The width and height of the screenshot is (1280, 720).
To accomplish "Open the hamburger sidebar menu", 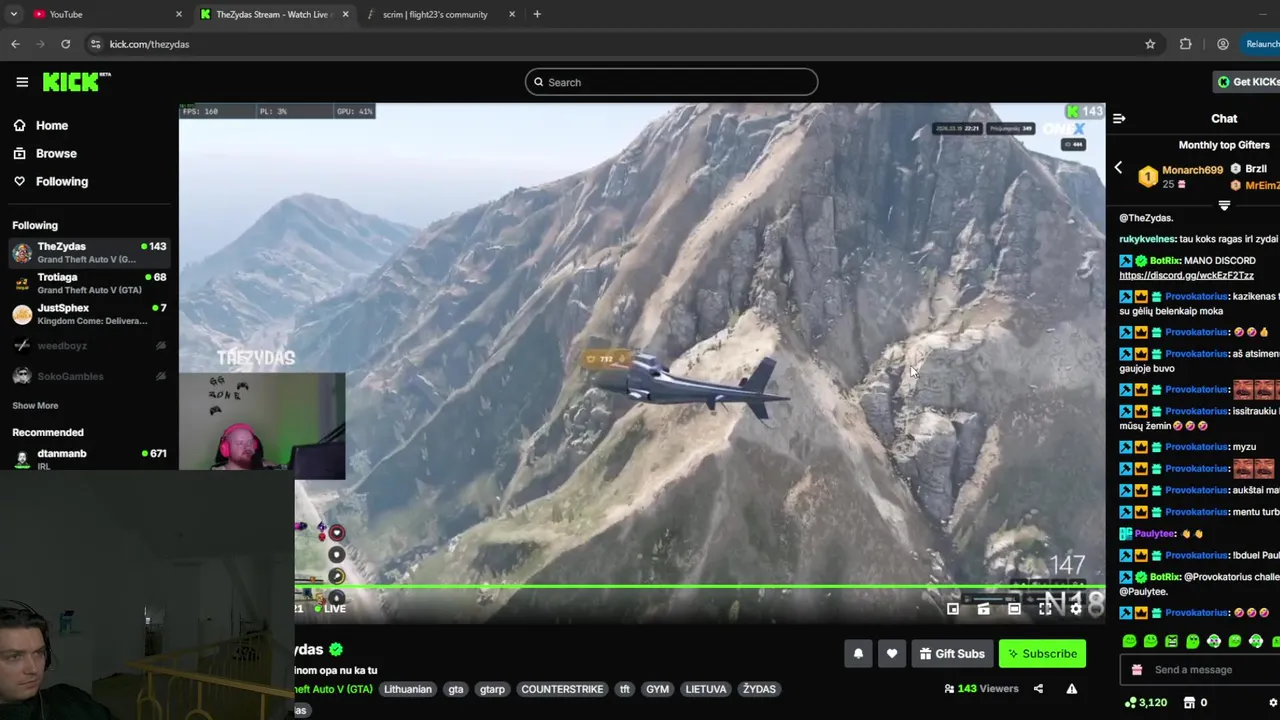I will click(x=22, y=82).
